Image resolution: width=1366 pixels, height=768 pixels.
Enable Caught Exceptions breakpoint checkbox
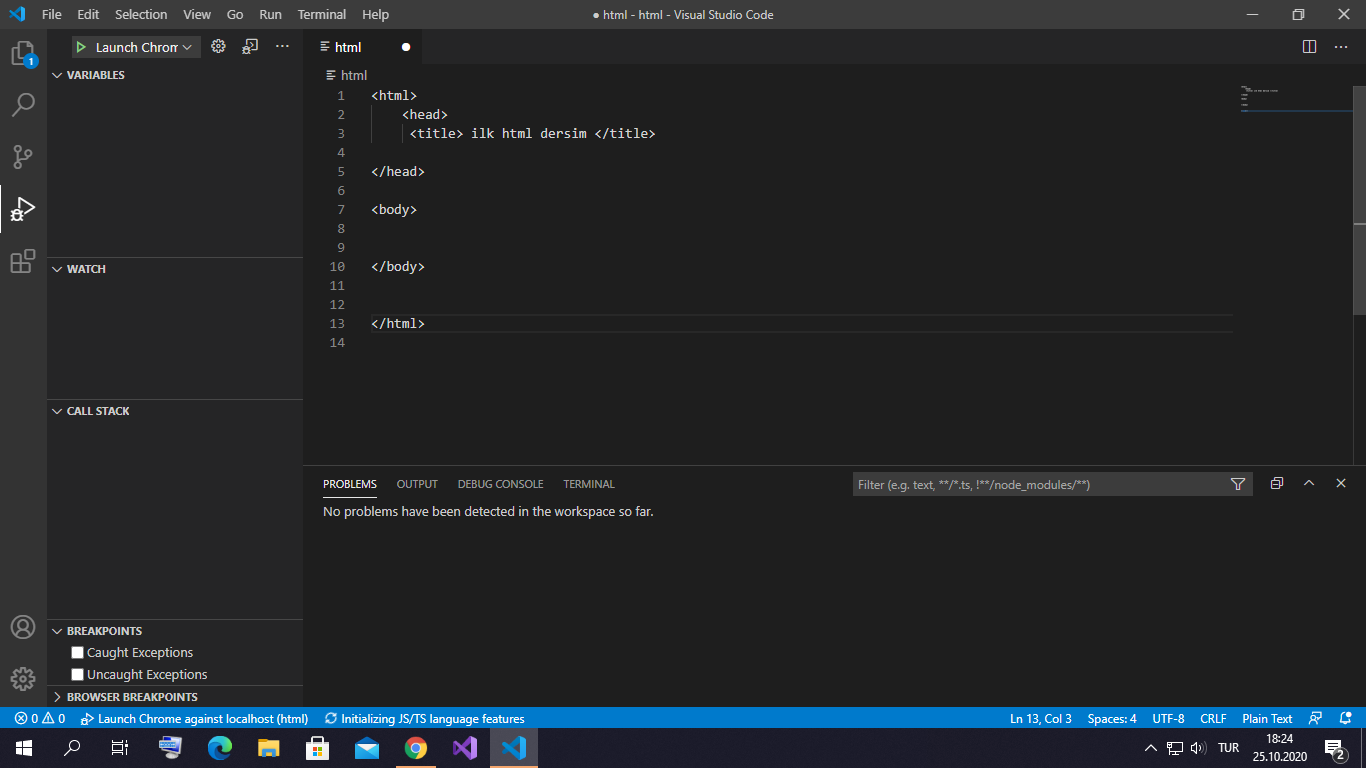[x=77, y=653]
